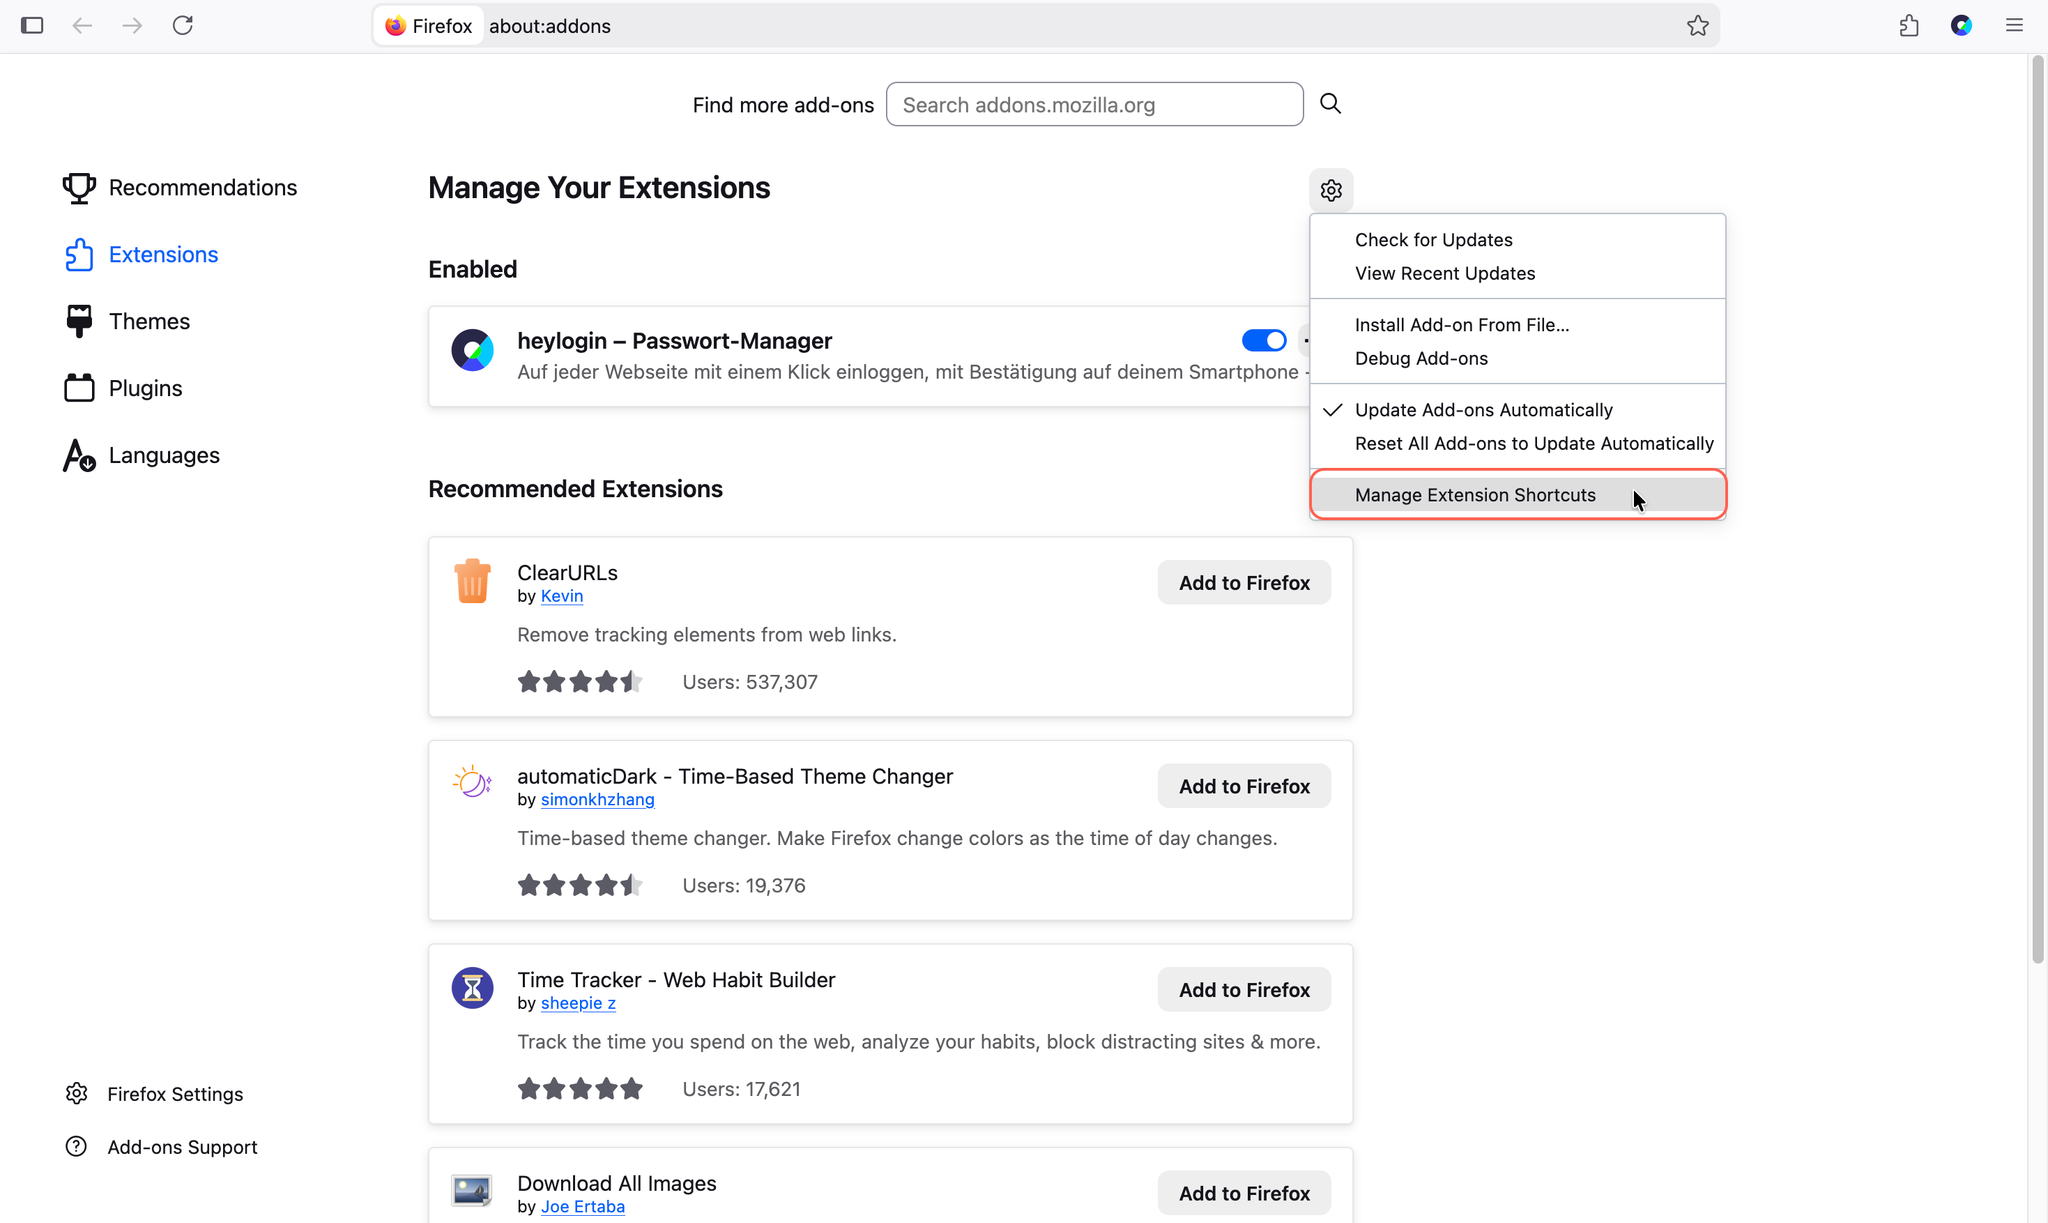The height and width of the screenshot is (1223, 2048).
Task: Click the ClearURLs star rating
Action: [x=580, y=682]
